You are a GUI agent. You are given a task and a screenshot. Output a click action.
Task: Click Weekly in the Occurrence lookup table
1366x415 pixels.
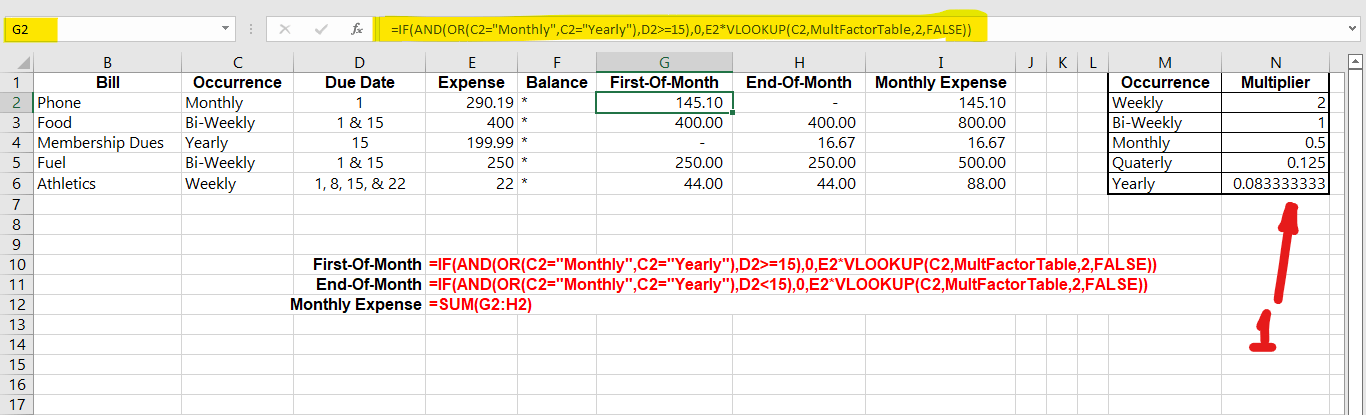(1165, 102)
